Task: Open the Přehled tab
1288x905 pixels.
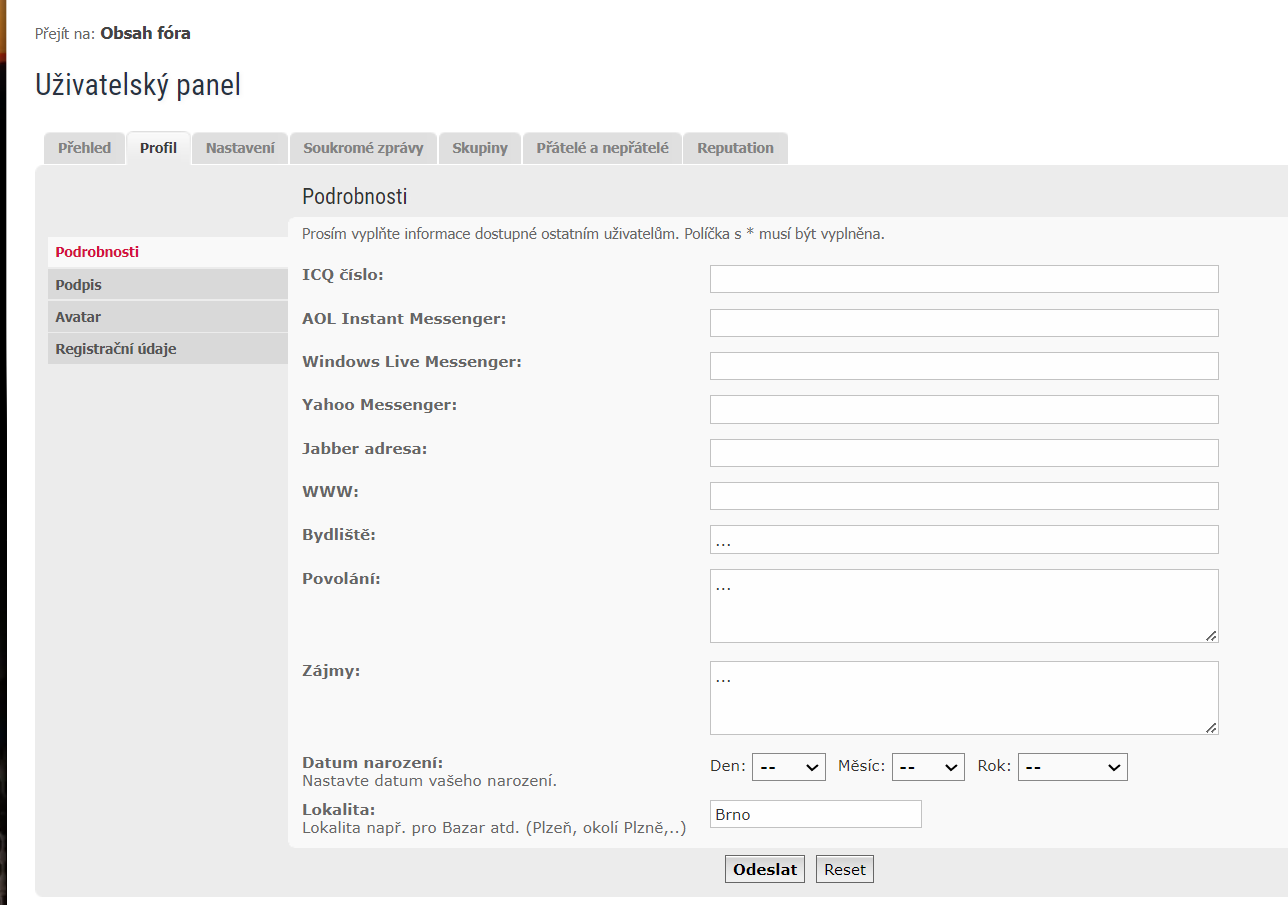Action: [x=84, y=148]
